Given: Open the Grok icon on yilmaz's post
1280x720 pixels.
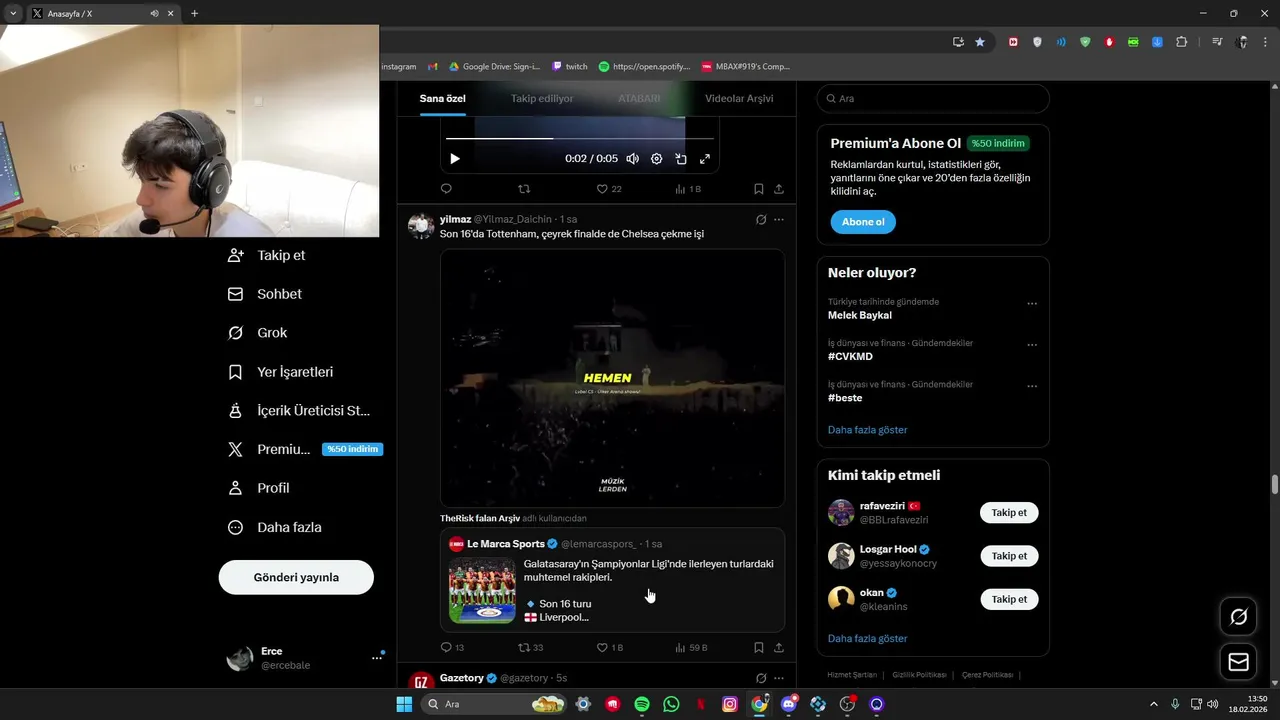Looking at the screenshot, I should point(761,219).
